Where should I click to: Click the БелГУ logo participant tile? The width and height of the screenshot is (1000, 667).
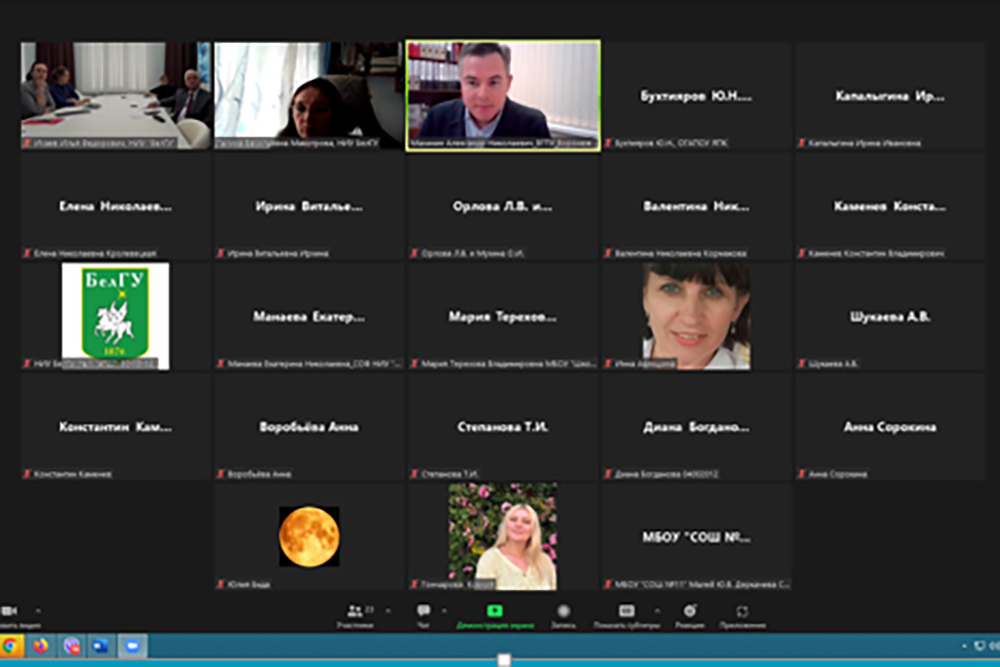pos(115,316)
